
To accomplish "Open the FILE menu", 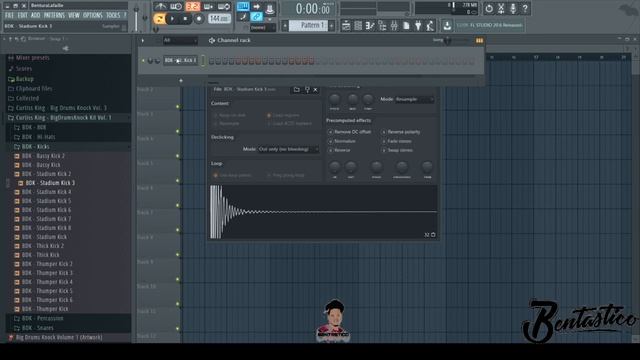I will pos(9,15).
